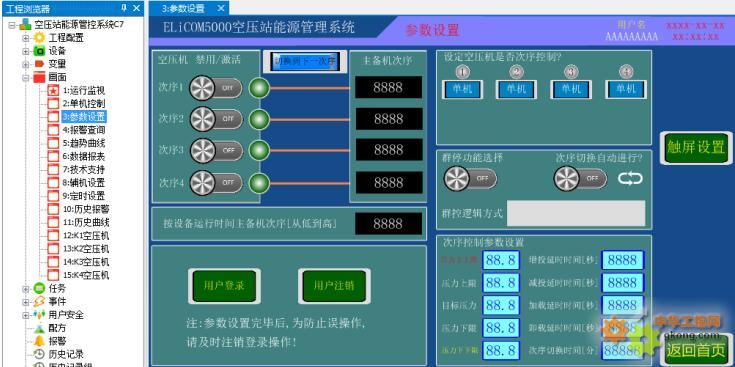
Task: Expand the 用户安全 tree node
Action: click(26, 315)
